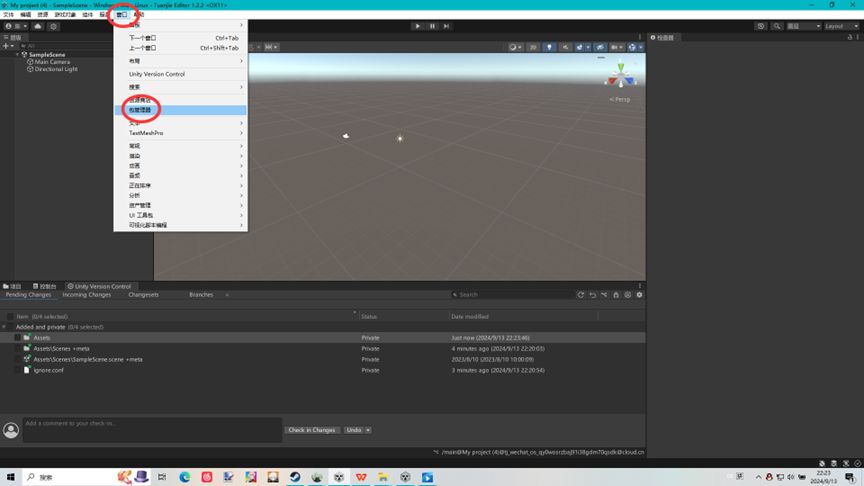Check the Assets row checkbox
This screenshot has height=486, width=864.
pyautogui.click(x=17, y=338)
